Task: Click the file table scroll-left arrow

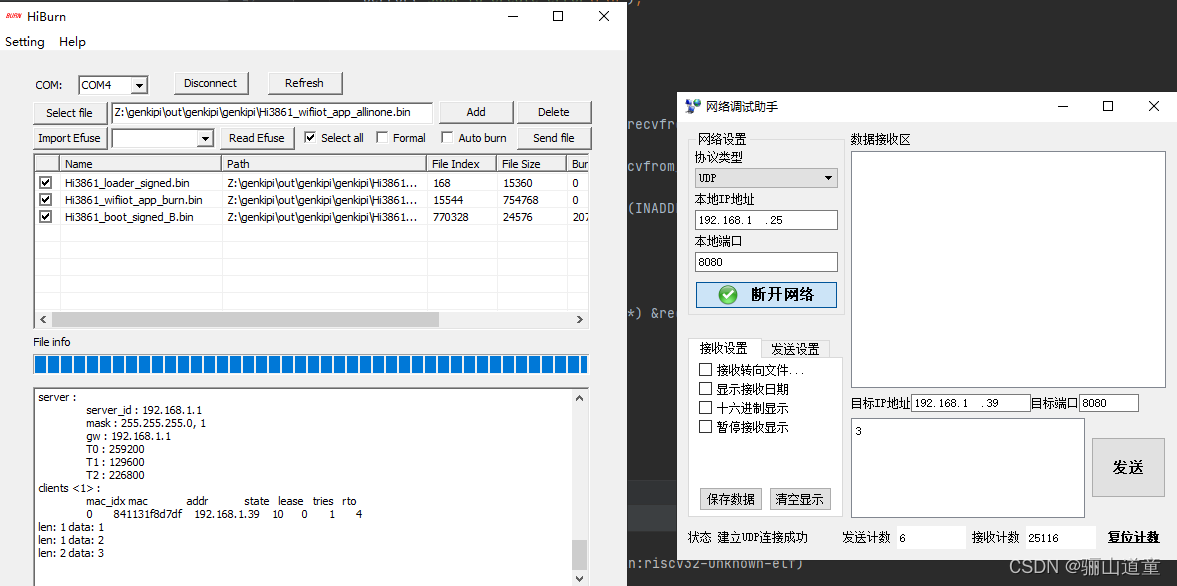Action: (43, 320)
